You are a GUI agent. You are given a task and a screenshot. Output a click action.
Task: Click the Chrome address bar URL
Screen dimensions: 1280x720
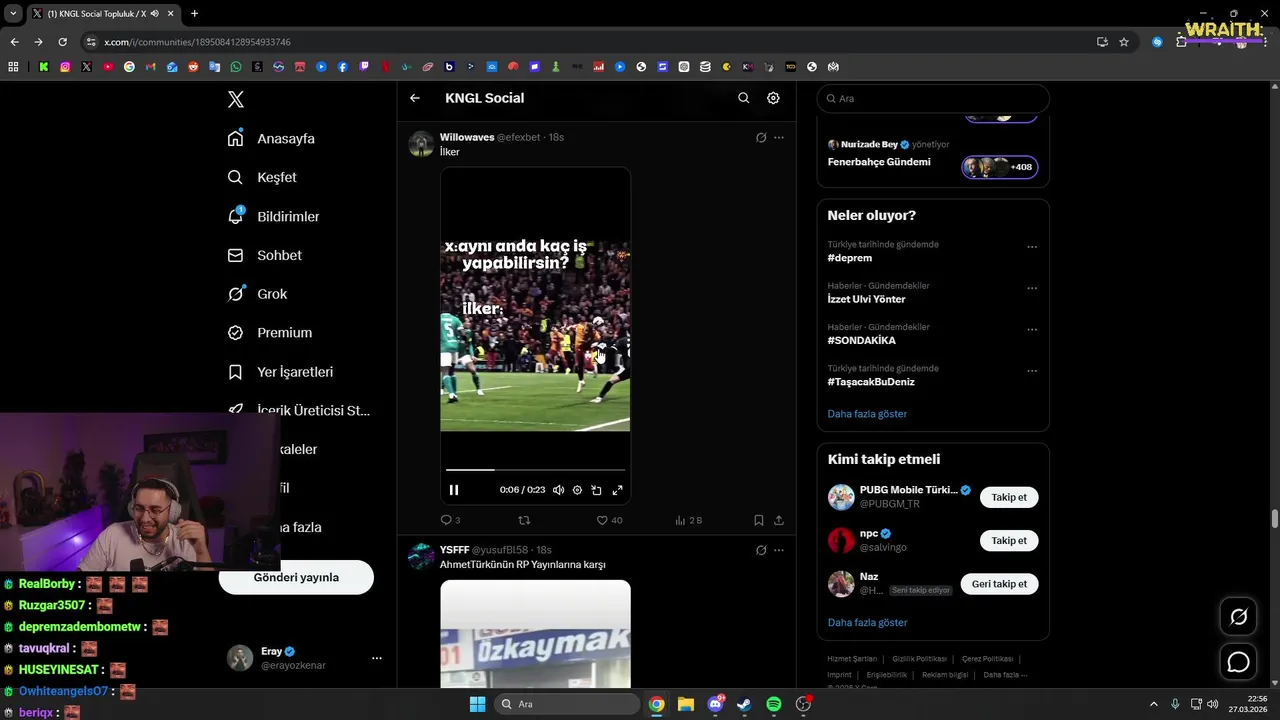pyautogui.click(x=197, y=42)
